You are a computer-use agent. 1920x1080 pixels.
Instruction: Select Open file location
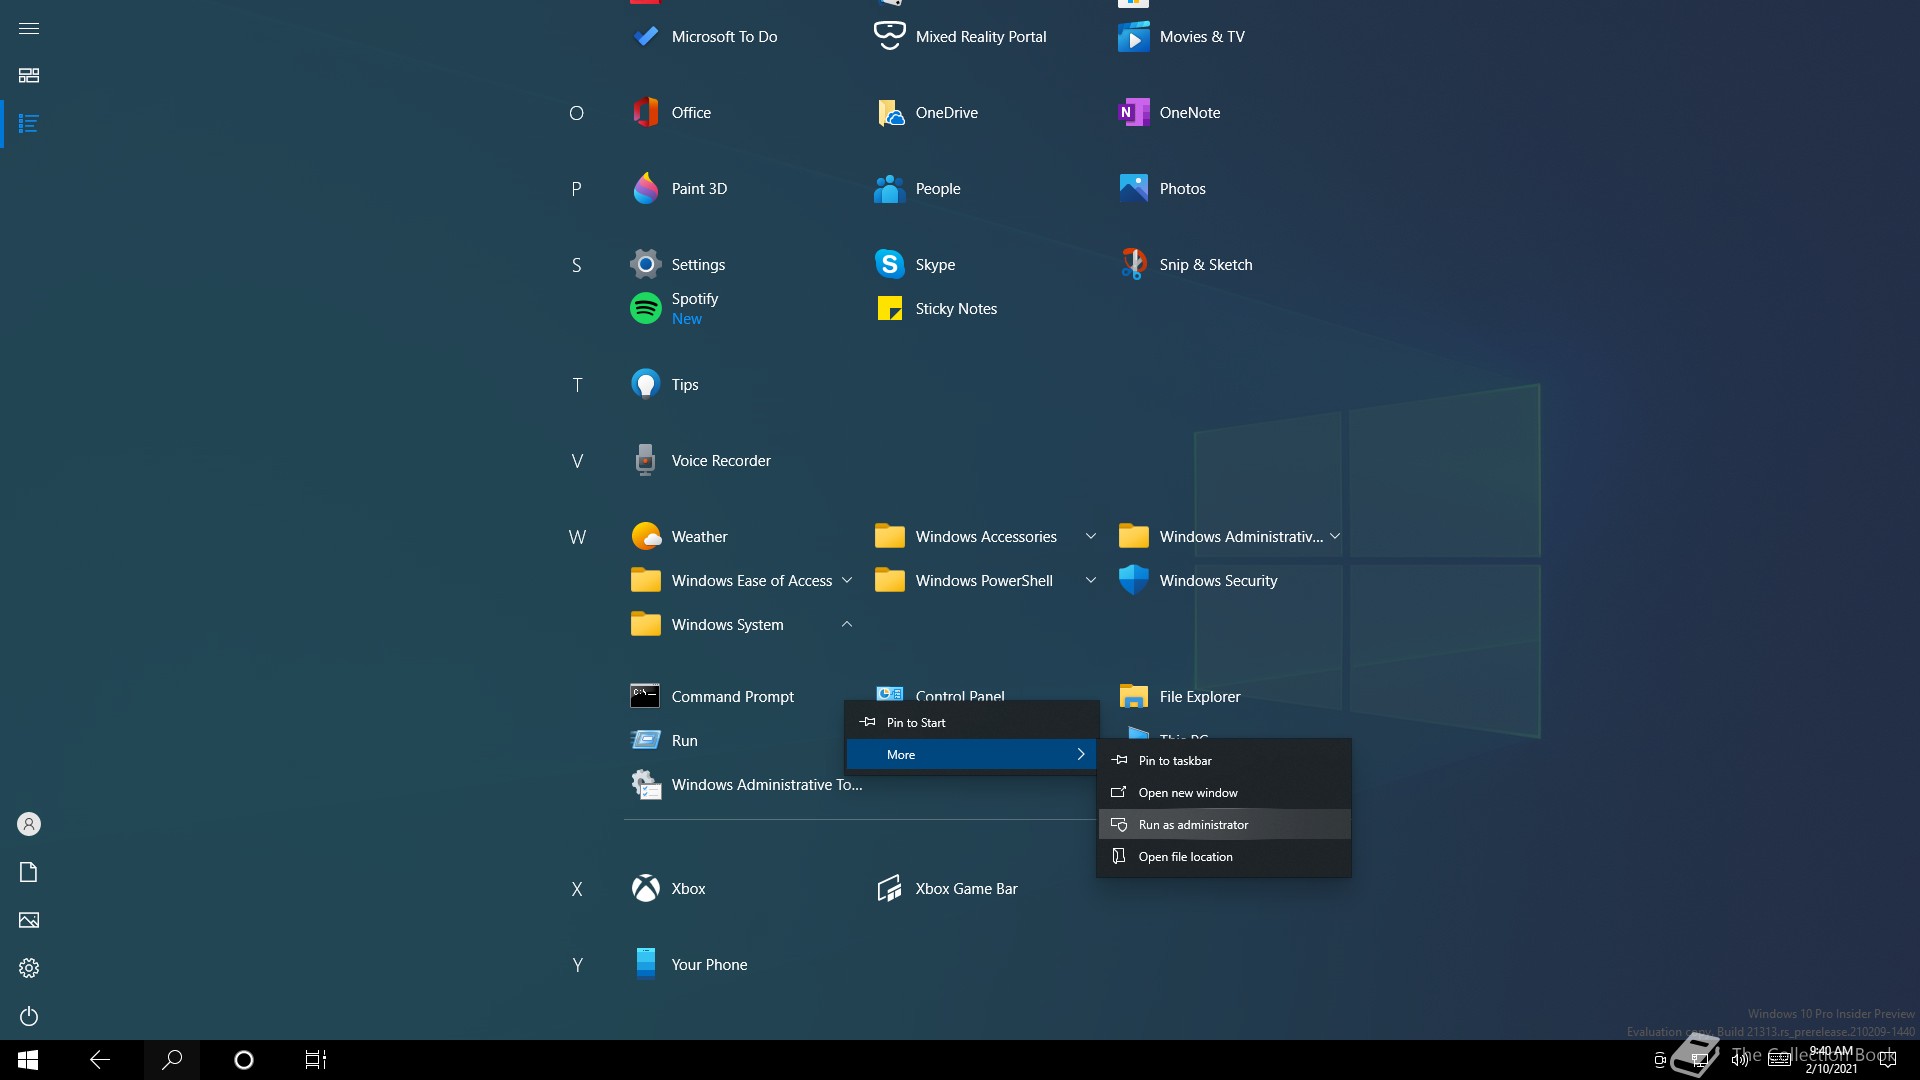tap(1224, 857)
